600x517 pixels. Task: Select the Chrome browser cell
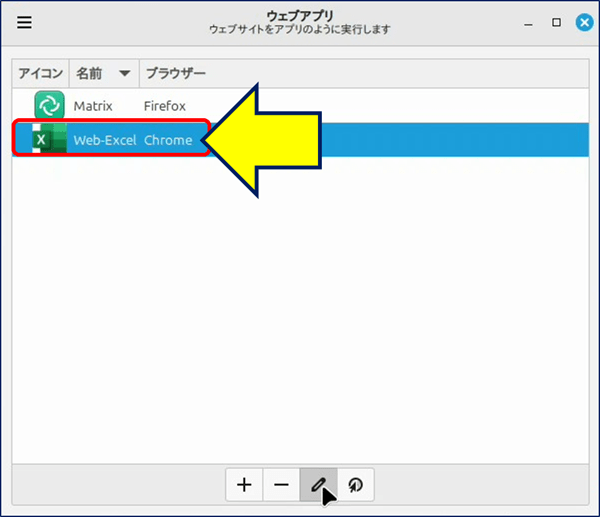tap(168, 140)
